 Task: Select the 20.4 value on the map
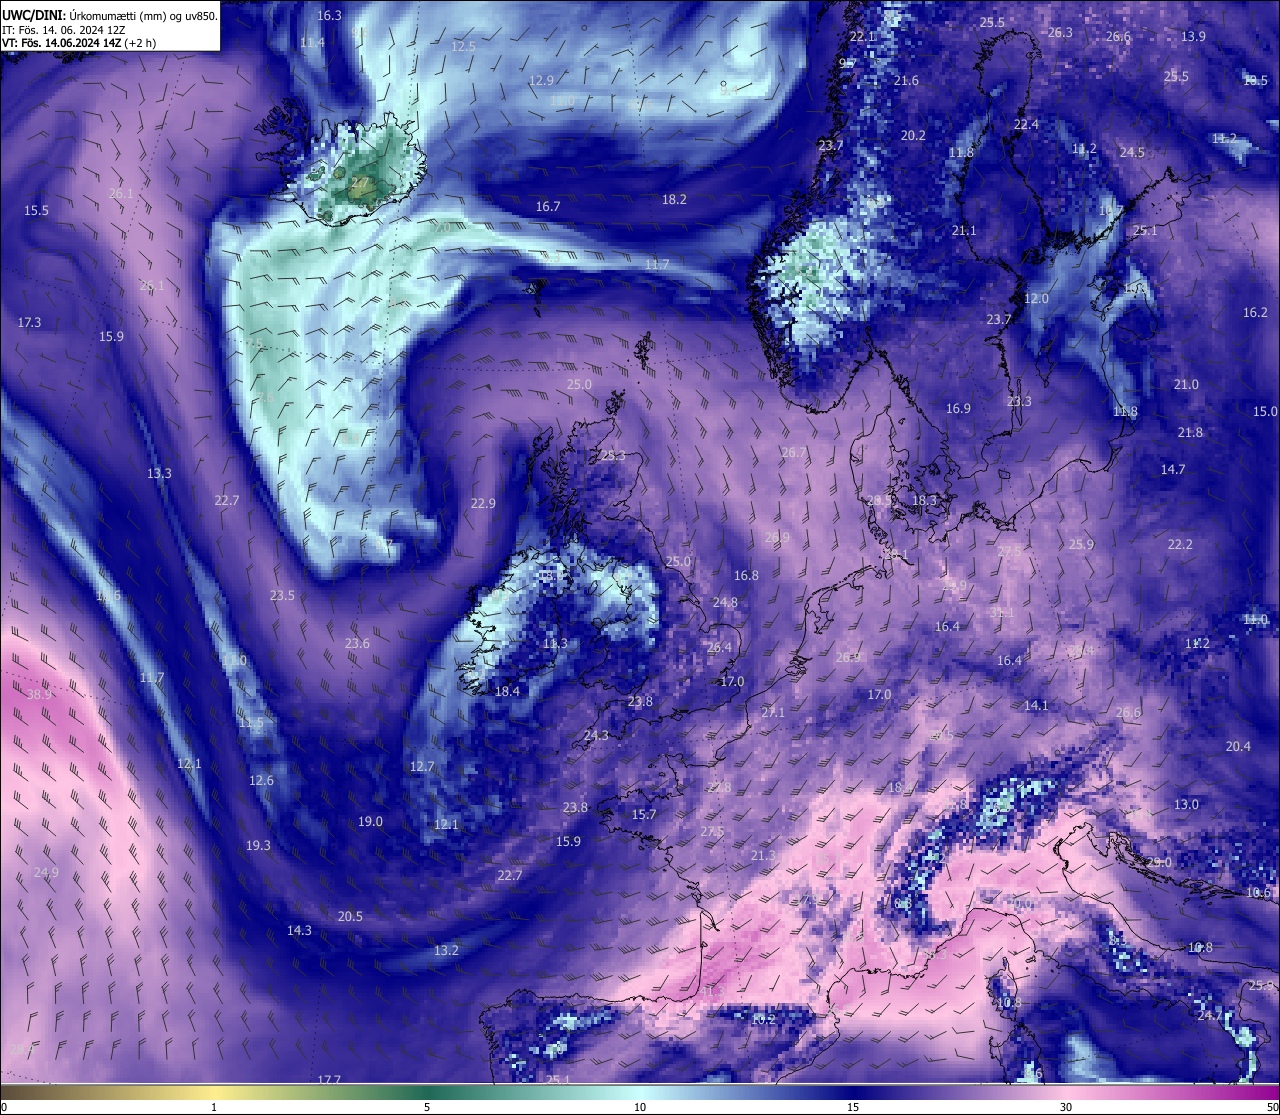point(1238,747)
